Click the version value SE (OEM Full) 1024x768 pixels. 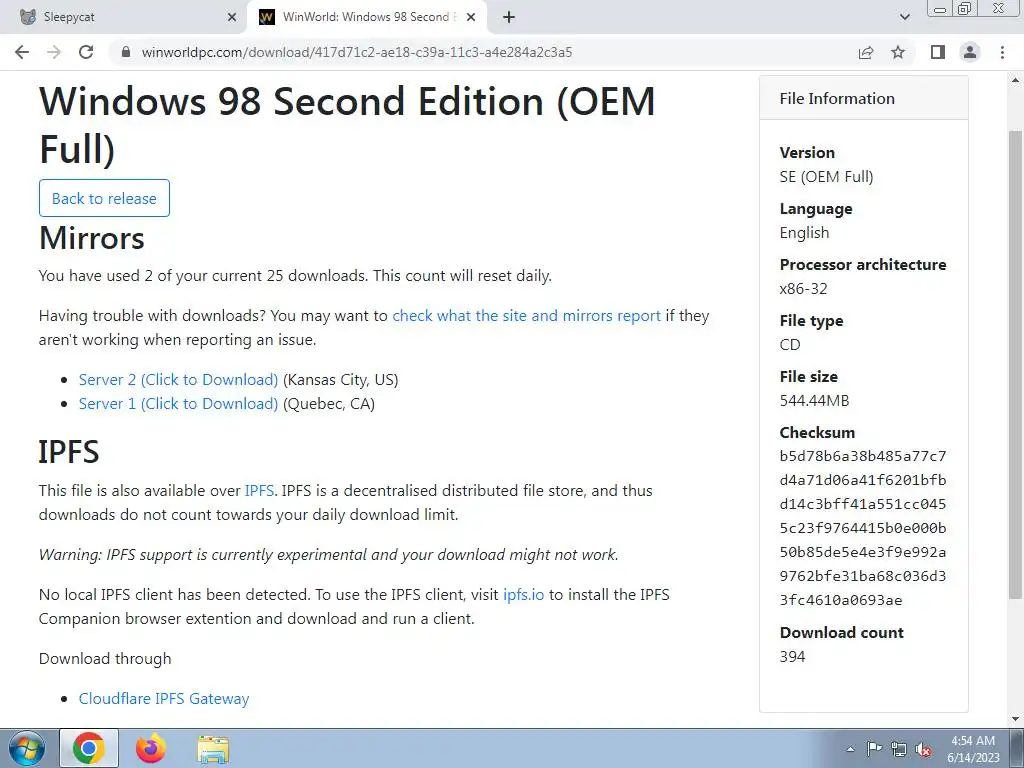(x=826, y=177)
